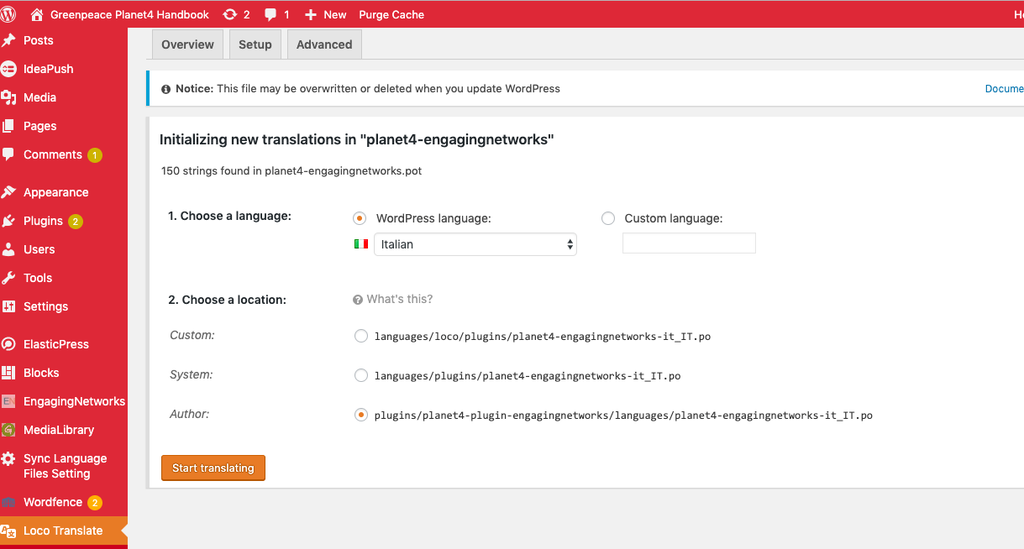Click the Settings sliders icon
The height and width of the screenshot is (549, 1024).
(x=8, y=306)
